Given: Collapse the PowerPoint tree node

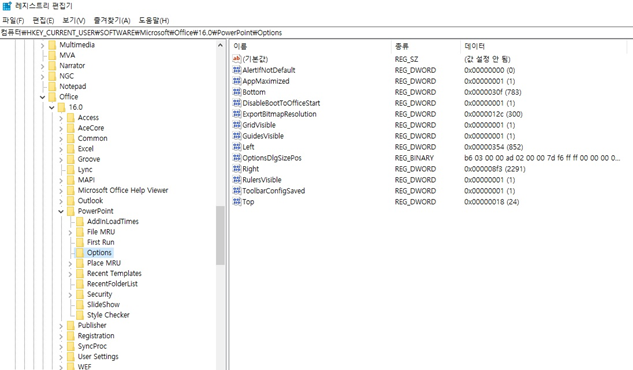Looking at the screenshot, I should click(61, 211).
